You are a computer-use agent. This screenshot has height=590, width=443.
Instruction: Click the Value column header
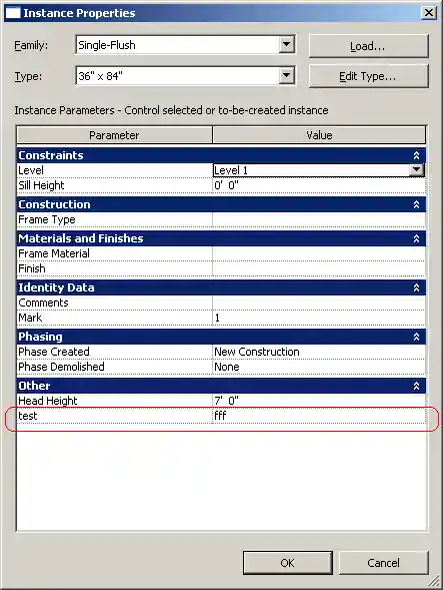click(319, 135)
